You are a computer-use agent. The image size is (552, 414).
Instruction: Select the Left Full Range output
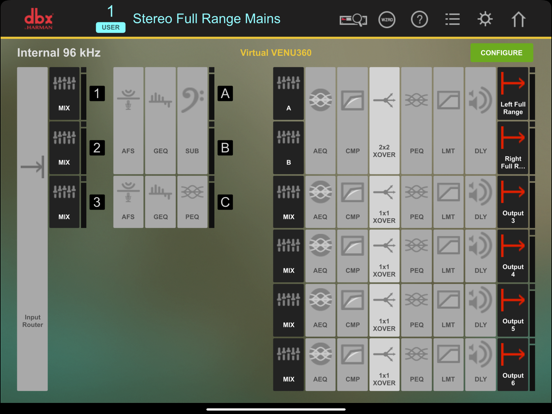point(513,94)
